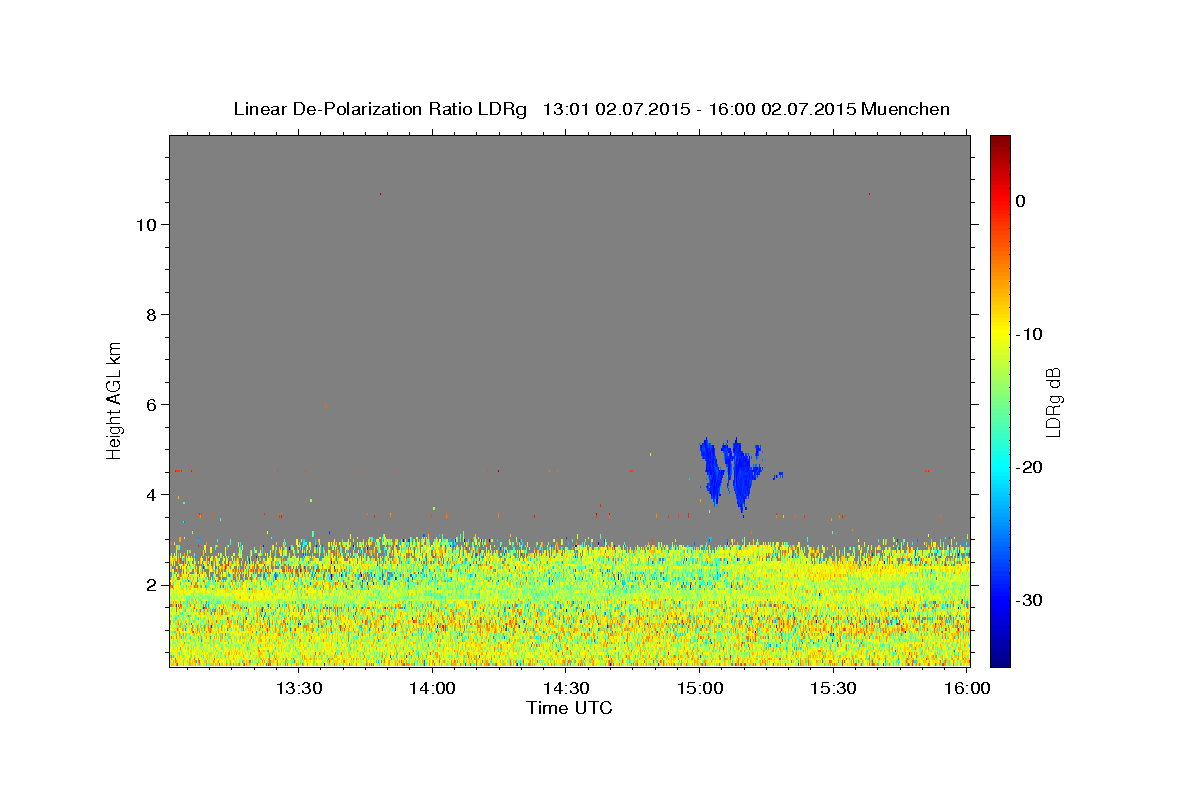Click the height tick label 6
The width and height of the screenshot is (1200, 800).
pos(151,404)
